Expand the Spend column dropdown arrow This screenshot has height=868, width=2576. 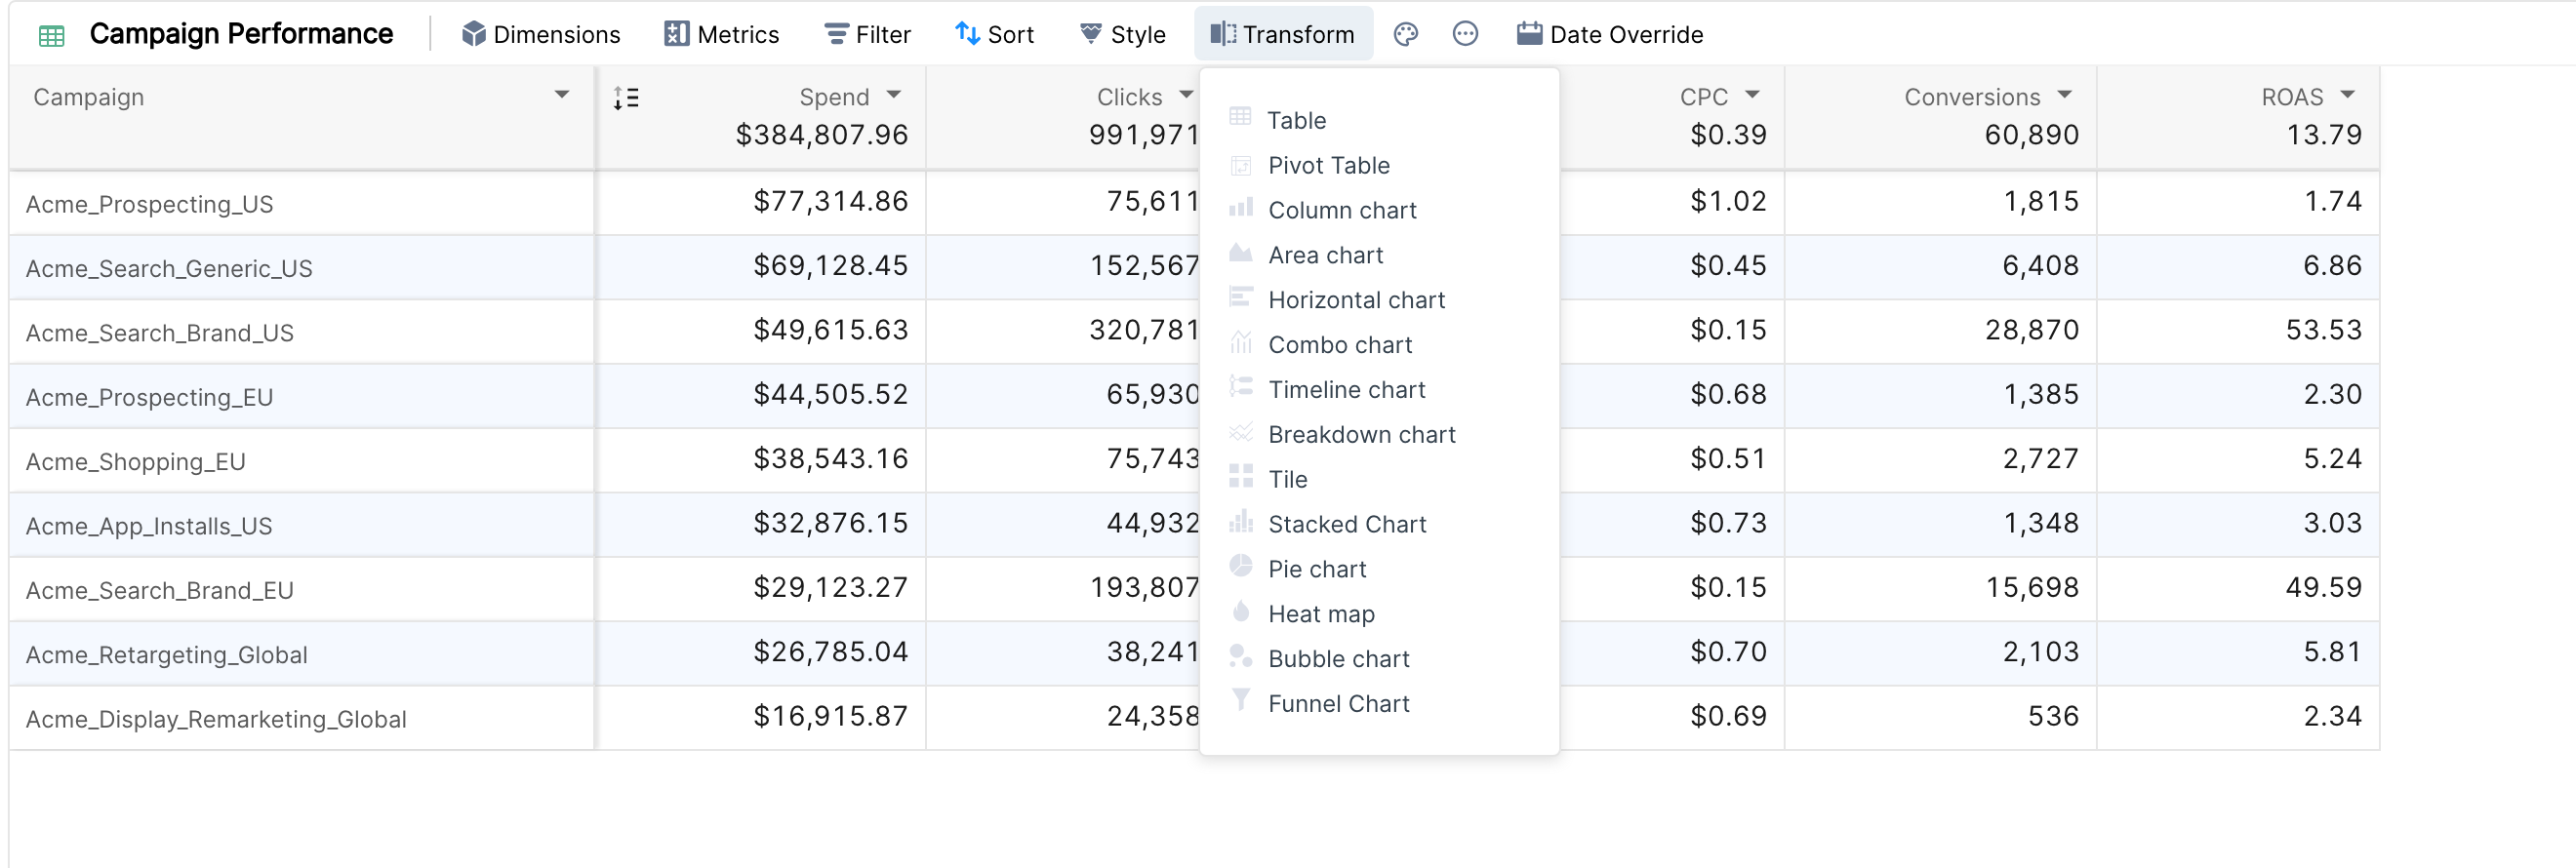pyautogui.click(x=894, y=95)
